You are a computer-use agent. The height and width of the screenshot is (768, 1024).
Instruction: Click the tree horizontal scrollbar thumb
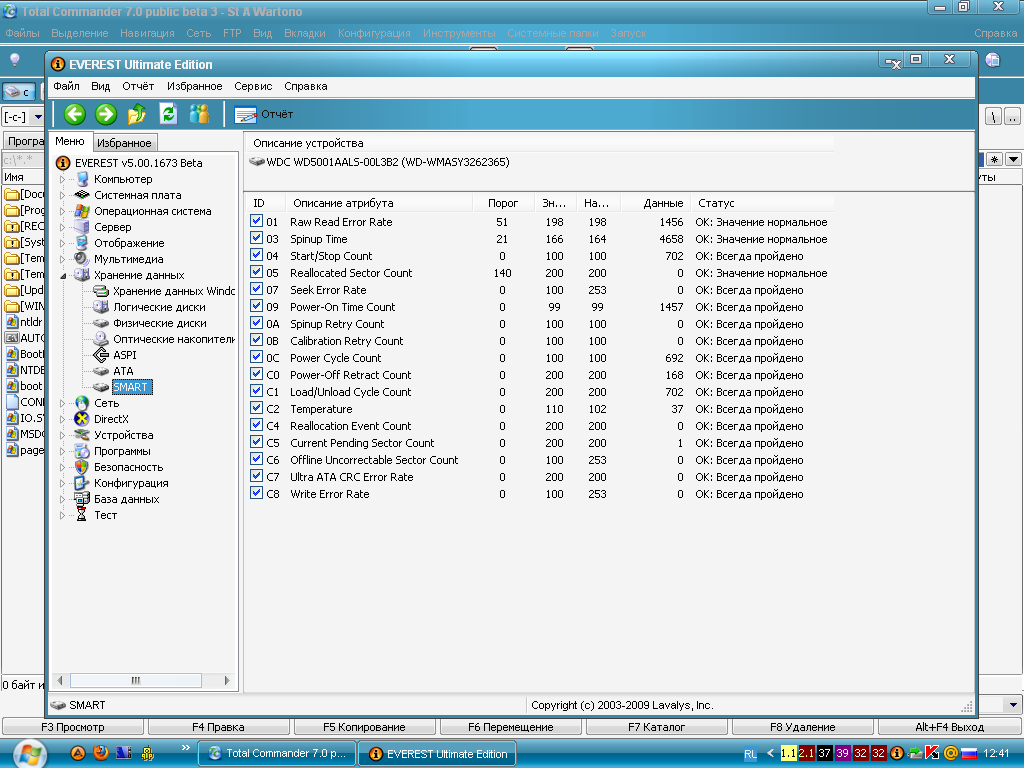click(135, 680)
